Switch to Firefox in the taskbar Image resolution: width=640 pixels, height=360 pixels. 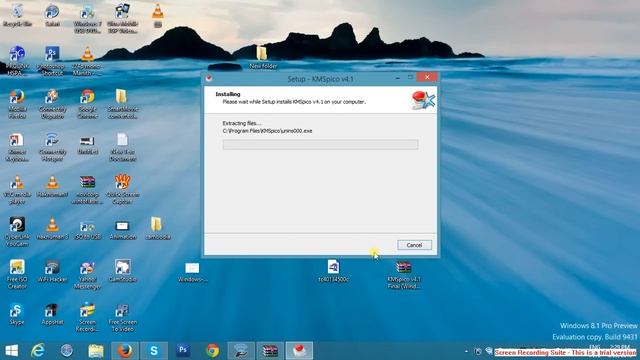[125, 351]
